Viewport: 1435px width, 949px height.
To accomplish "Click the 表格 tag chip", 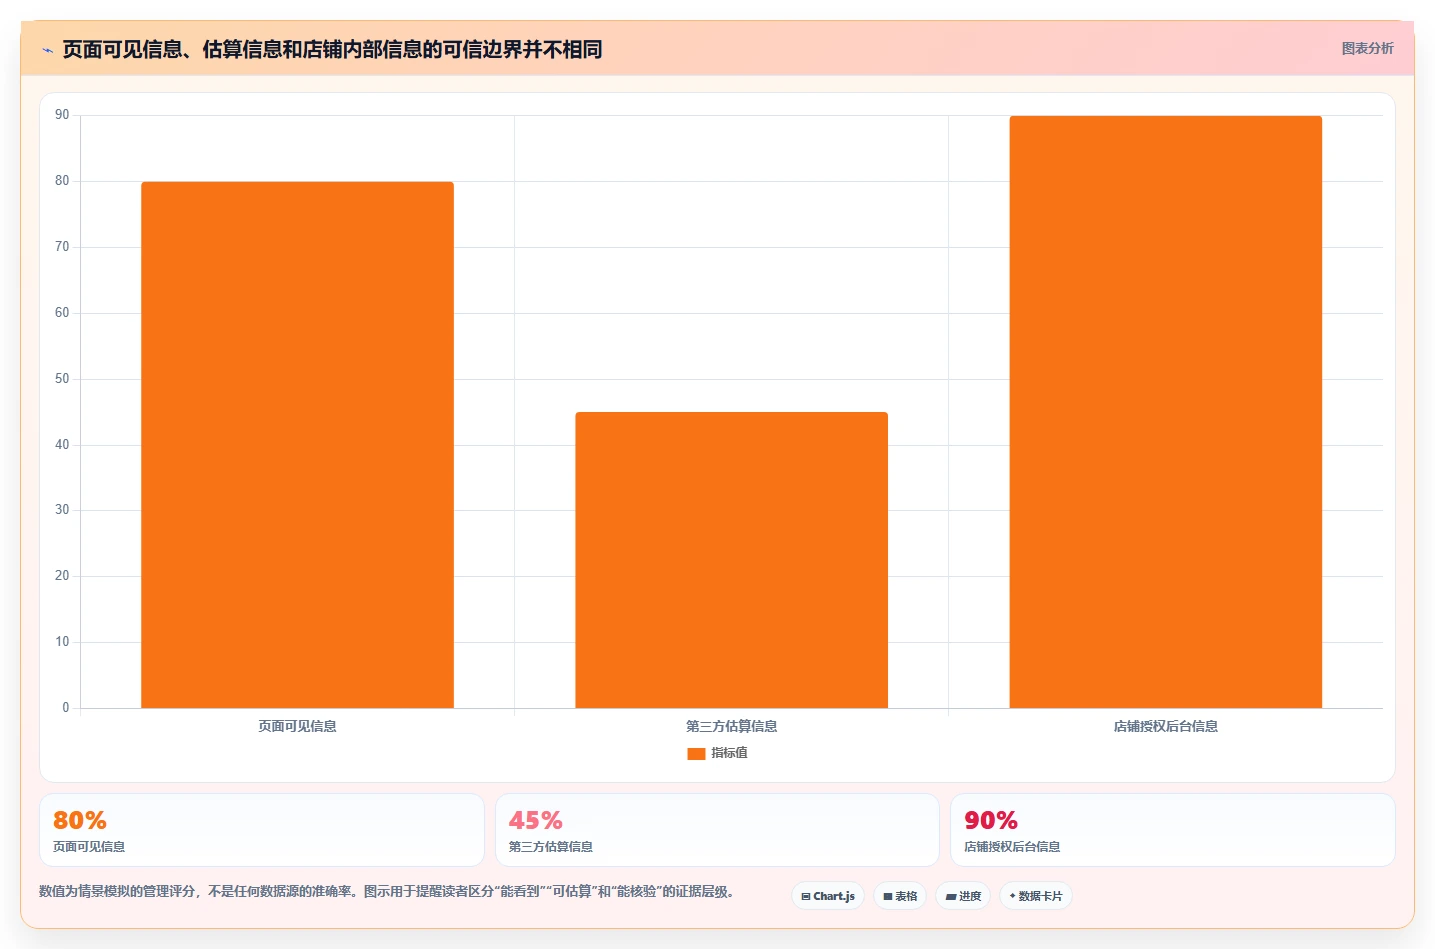I will 900,896.
